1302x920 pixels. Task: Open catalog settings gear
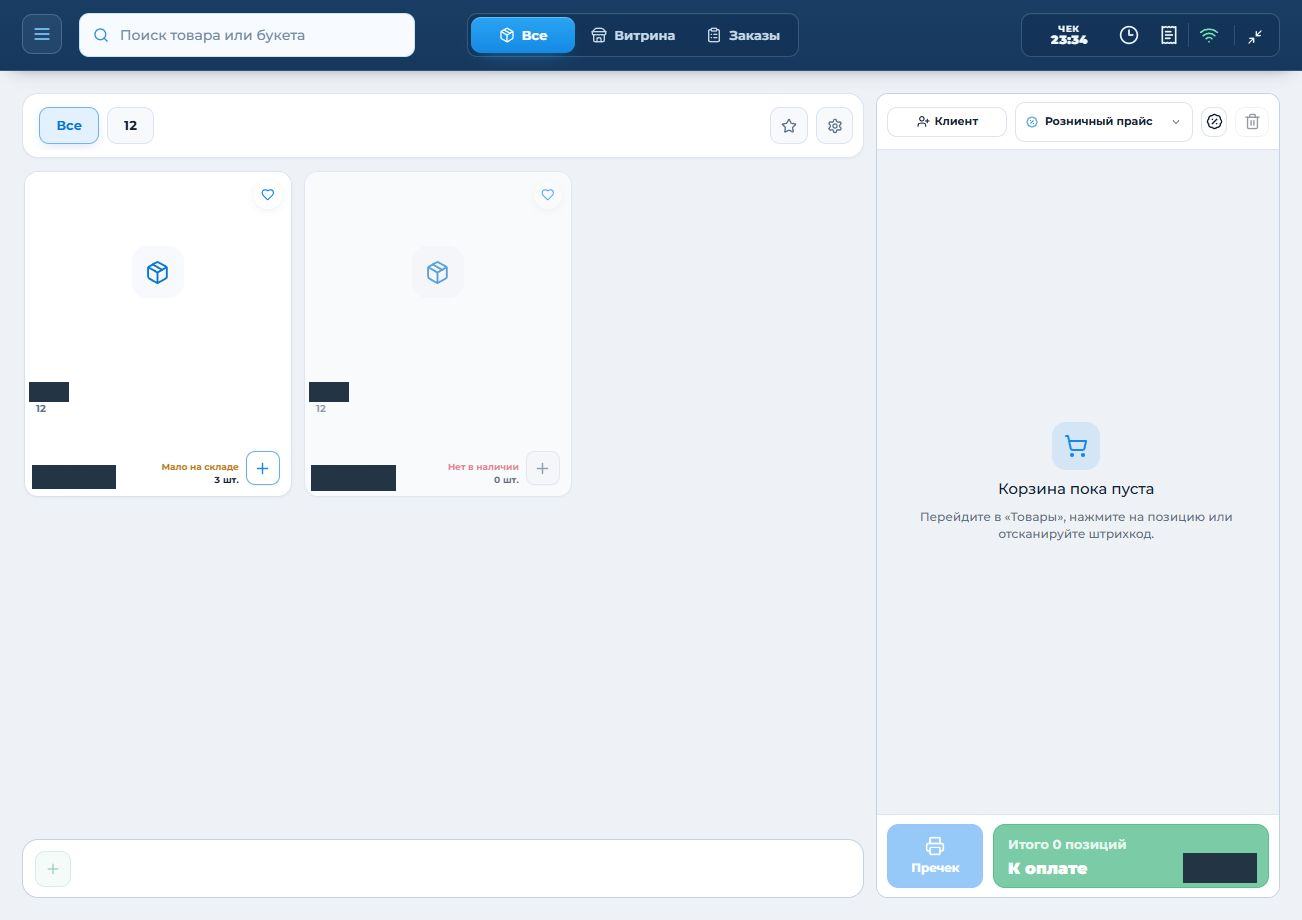pyautogui.click(x=835, y=126)
